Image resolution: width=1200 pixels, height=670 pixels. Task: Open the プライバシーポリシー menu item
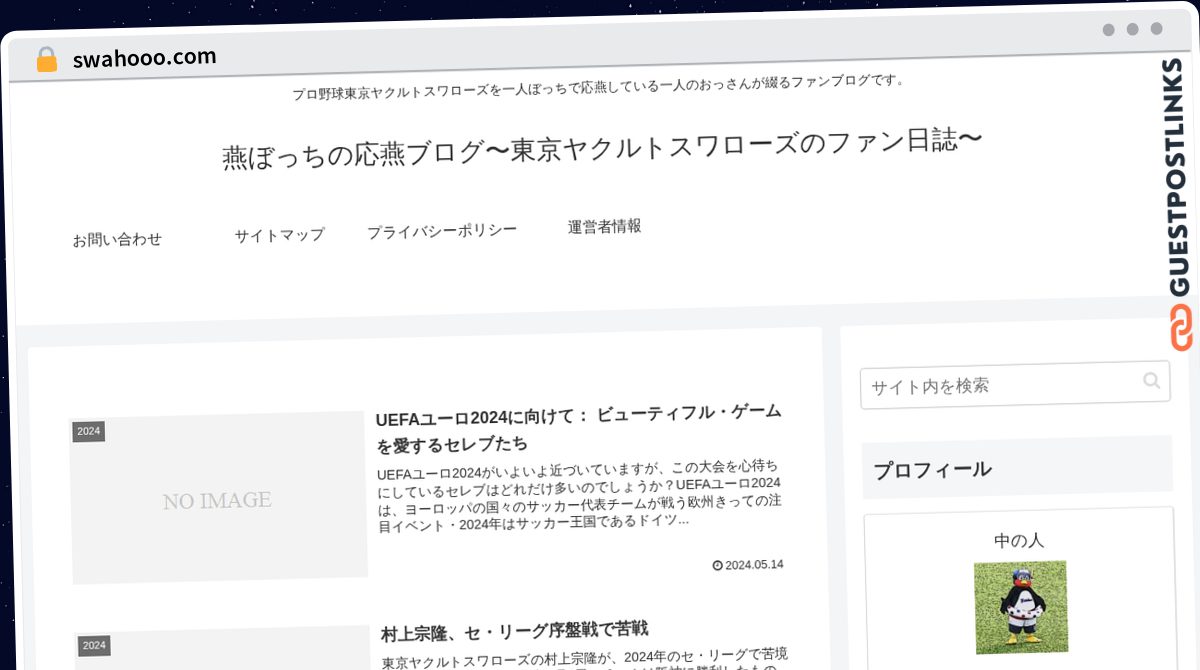coord(442,231)
